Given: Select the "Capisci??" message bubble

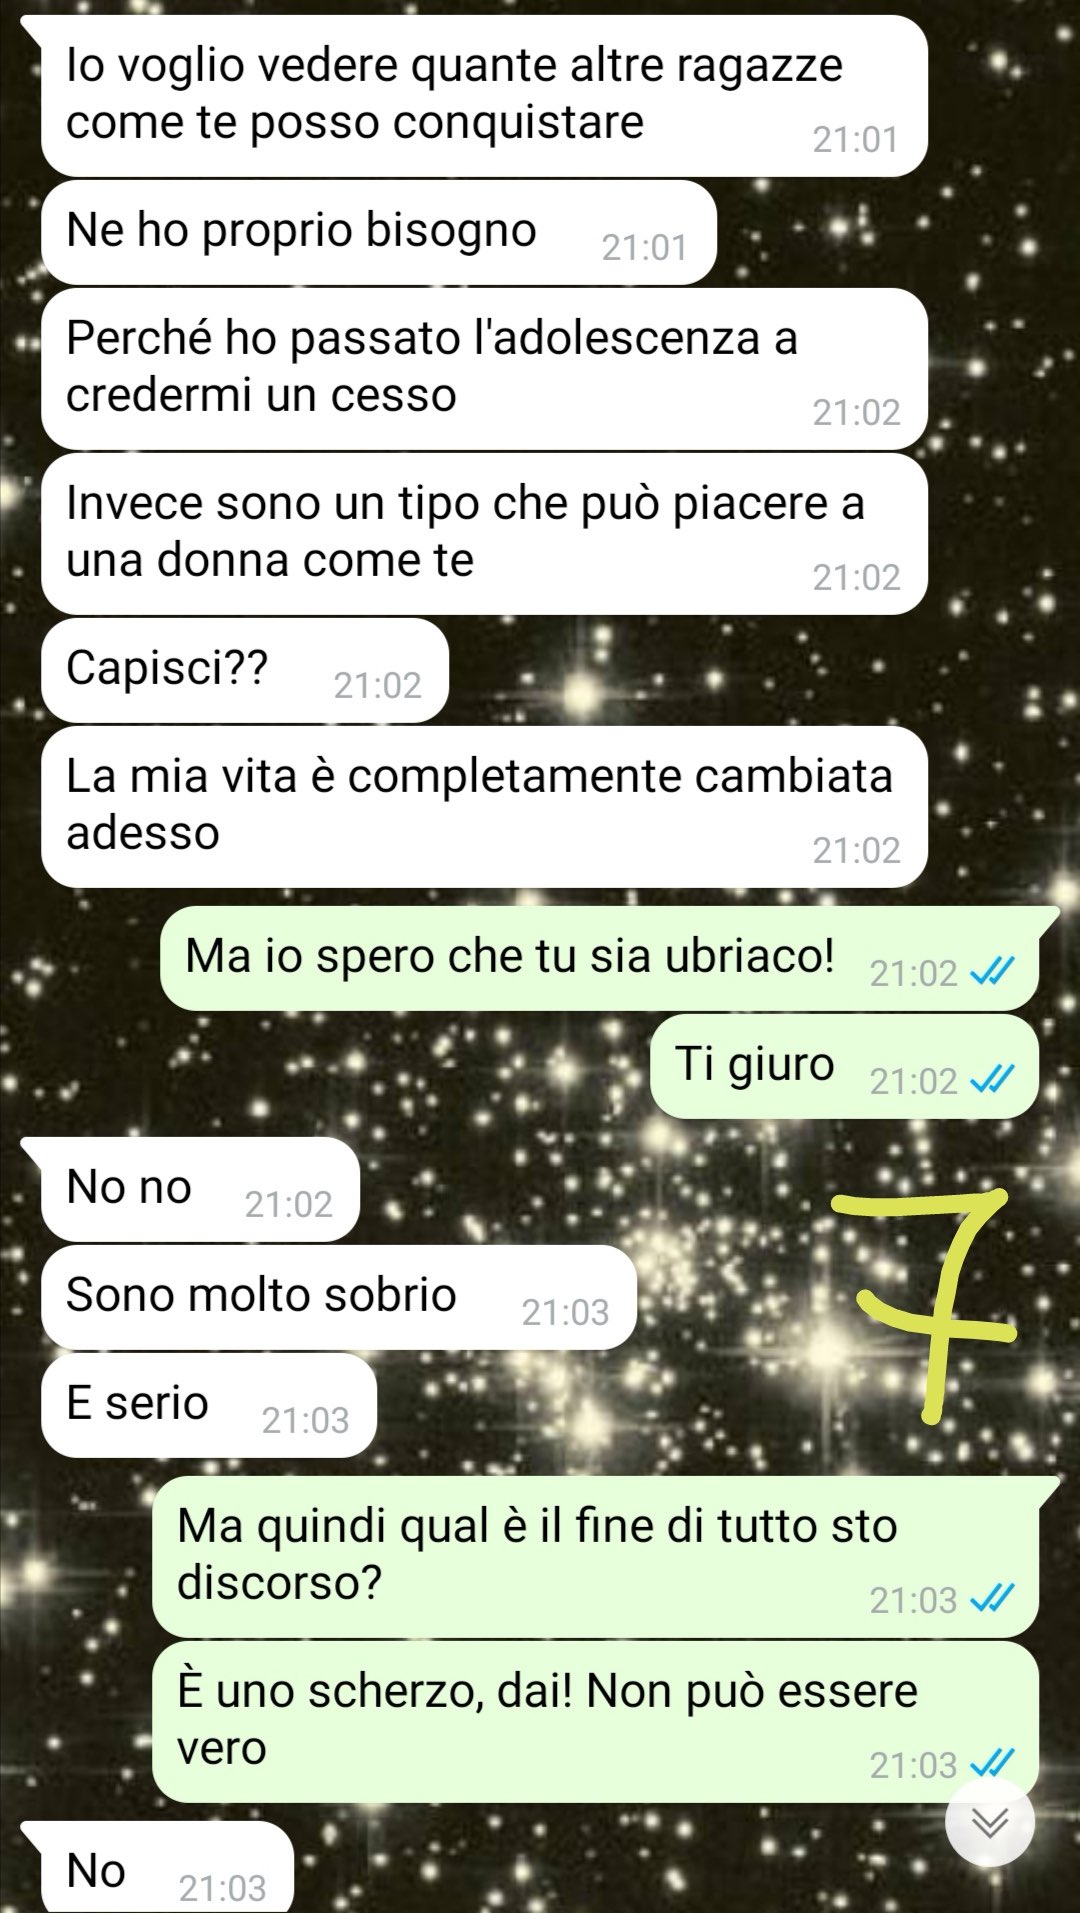Looking at the screenshot, I should pyautogui.click(x=245, y=670).
